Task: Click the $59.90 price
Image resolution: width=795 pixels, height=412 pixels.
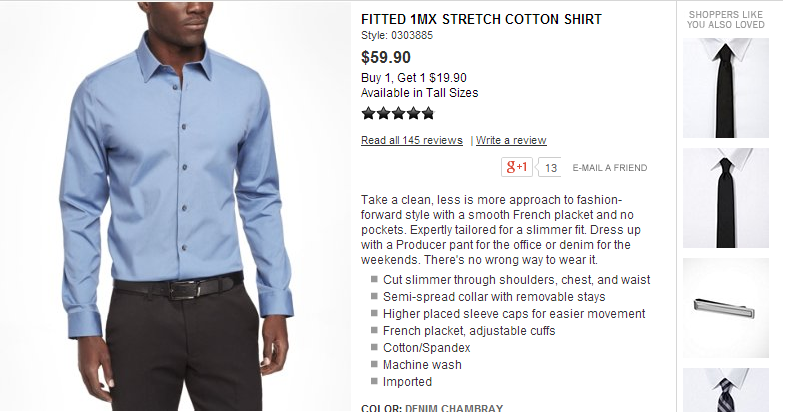Action: tap(386, 57)
